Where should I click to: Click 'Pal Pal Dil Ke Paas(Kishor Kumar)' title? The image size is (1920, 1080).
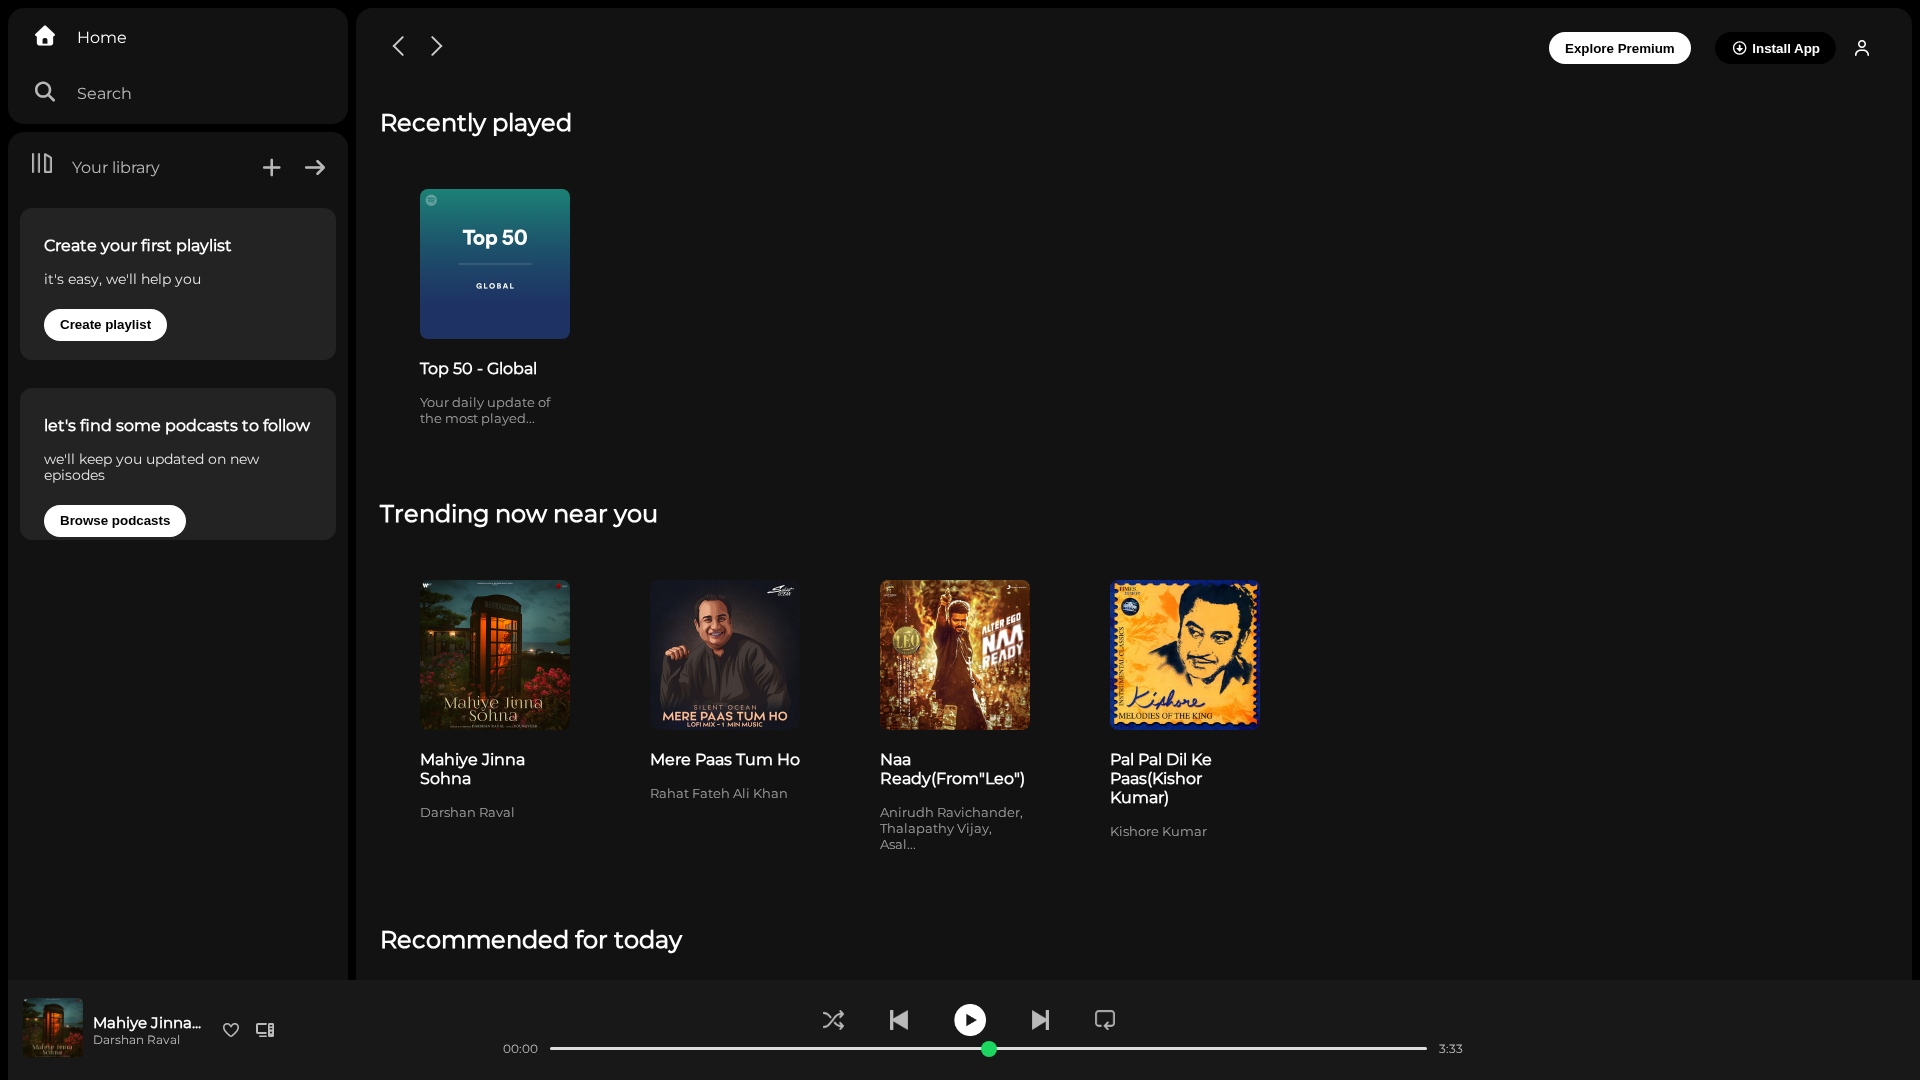(x=1160, y=779)
